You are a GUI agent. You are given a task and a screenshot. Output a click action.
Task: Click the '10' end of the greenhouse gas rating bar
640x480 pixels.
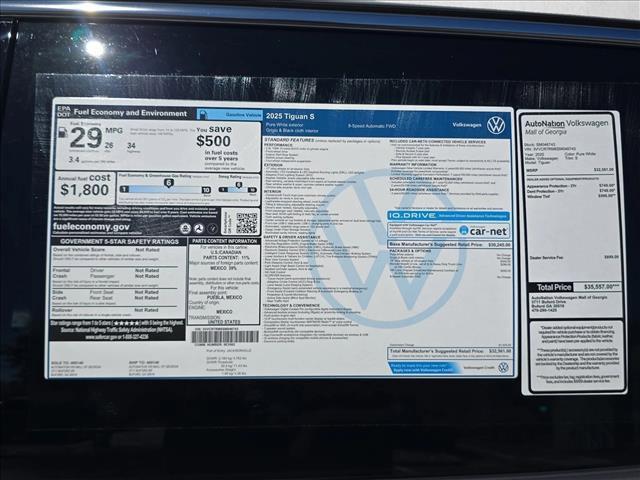(x=206, y=190)
